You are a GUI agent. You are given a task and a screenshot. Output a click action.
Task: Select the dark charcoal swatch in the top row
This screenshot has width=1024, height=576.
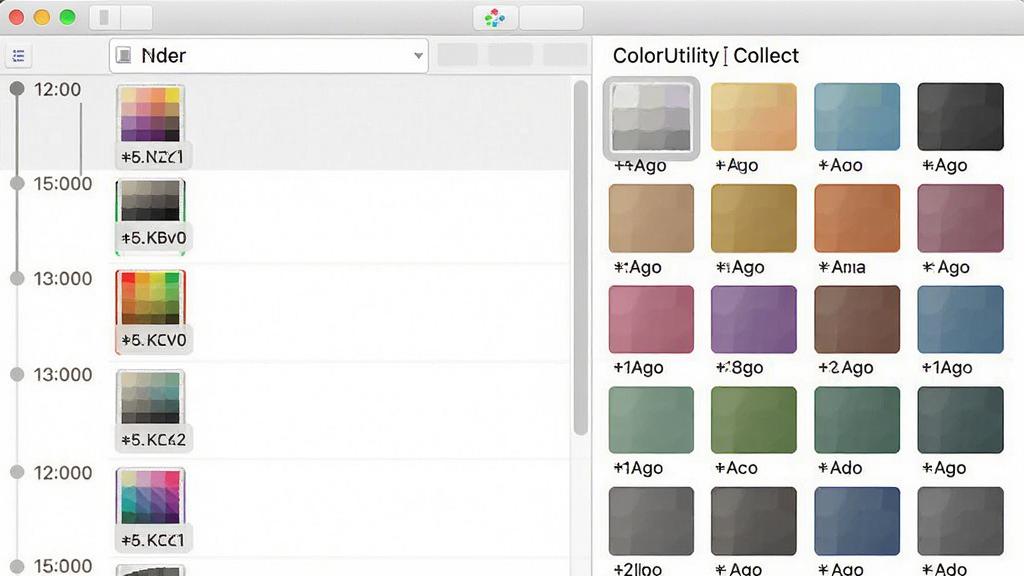coord(960,117)
